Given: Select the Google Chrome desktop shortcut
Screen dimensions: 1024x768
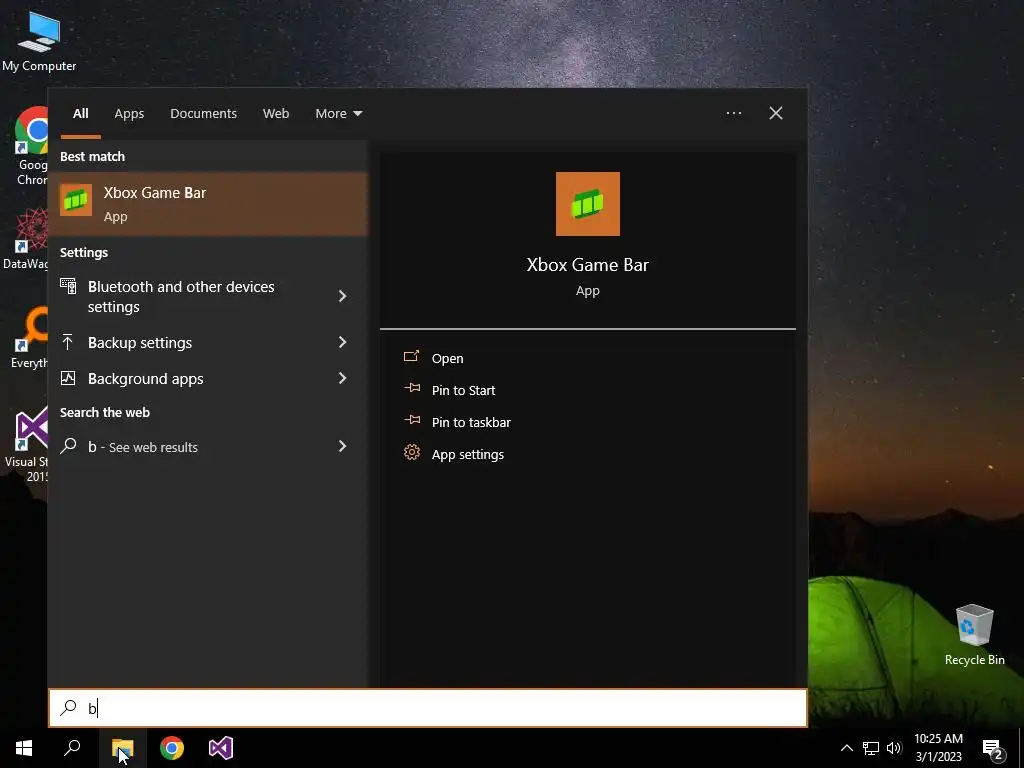Looking at the screenshot, I should 31,146.
